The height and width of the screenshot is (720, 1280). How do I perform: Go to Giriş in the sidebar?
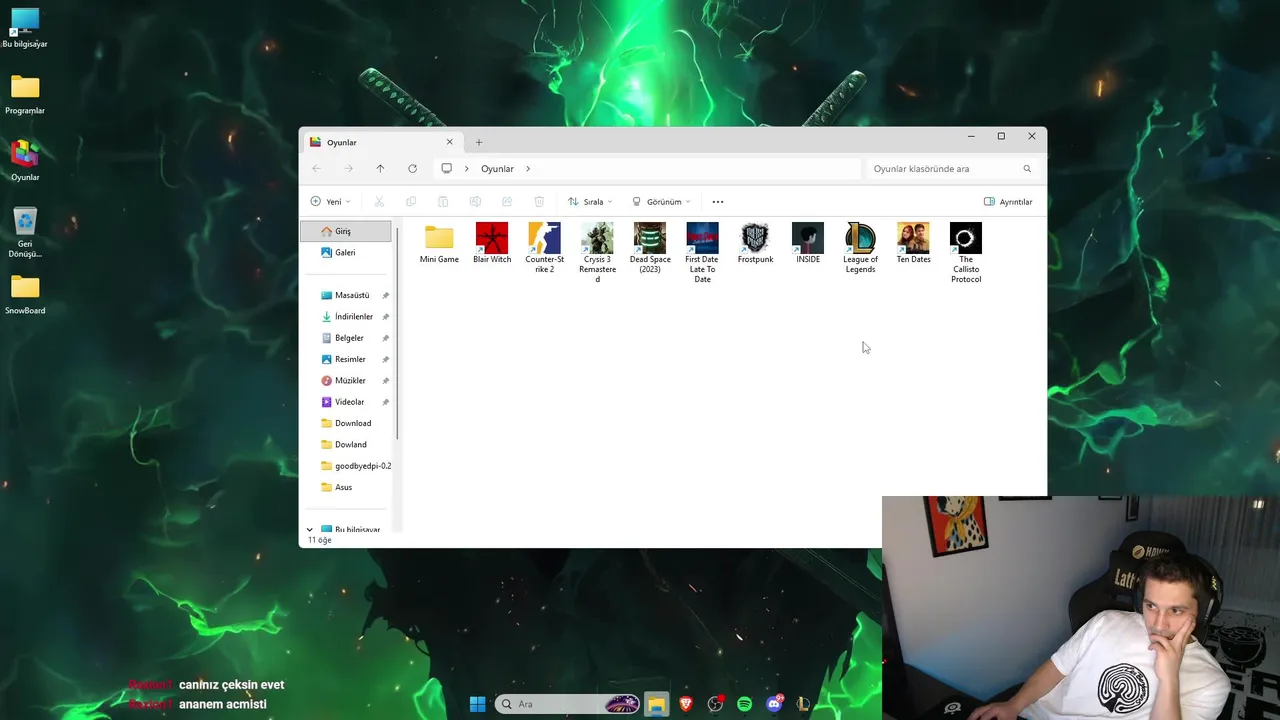coord(346,231)
